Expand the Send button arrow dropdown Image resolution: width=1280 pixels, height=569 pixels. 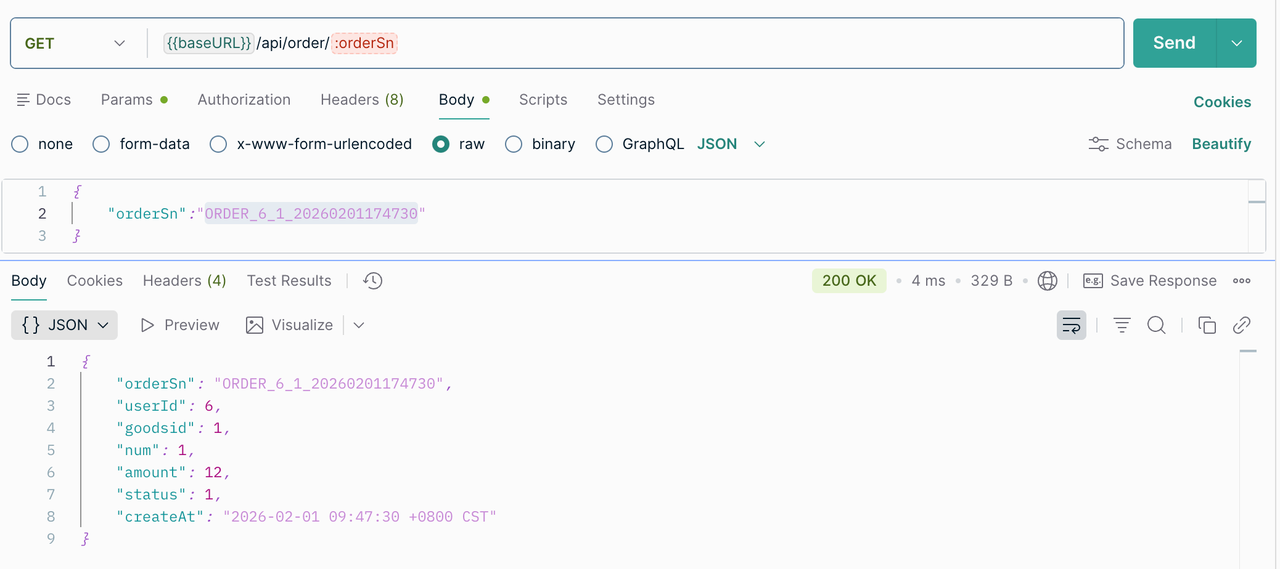(x=1237, y=43)
